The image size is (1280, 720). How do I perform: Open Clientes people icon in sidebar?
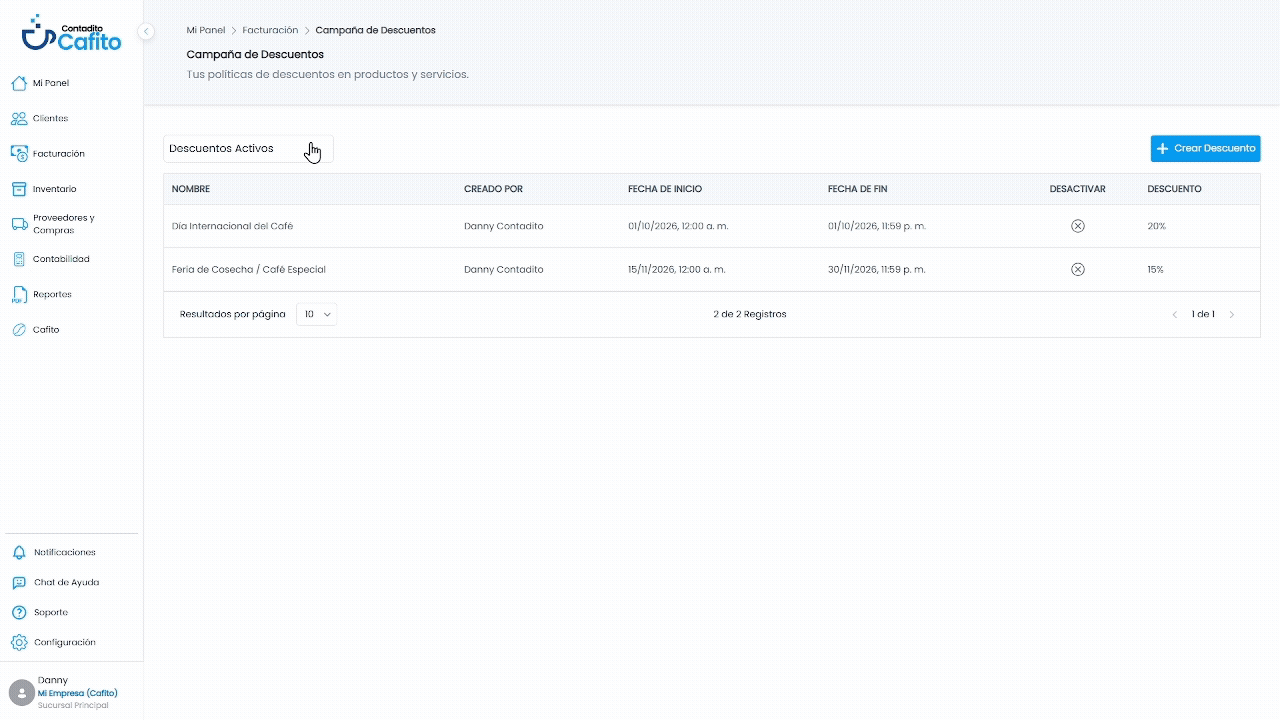pos(18,118)
